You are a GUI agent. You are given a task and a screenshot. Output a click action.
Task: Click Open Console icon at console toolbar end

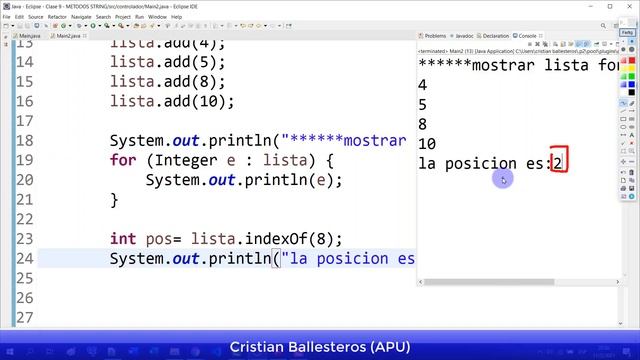click(617, 44)
